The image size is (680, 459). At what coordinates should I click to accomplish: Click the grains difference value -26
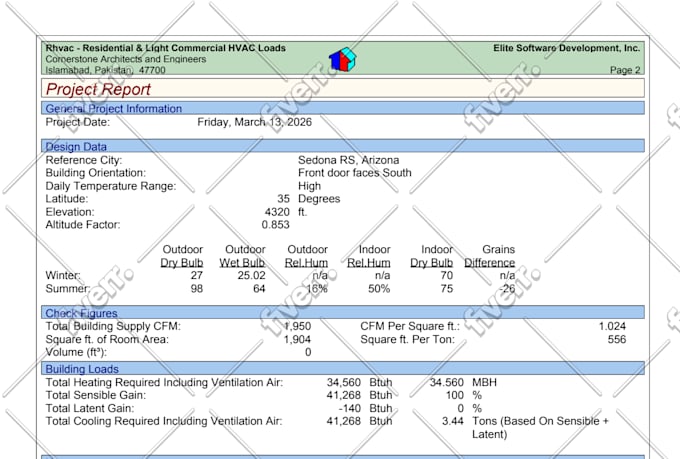point(507,289)
